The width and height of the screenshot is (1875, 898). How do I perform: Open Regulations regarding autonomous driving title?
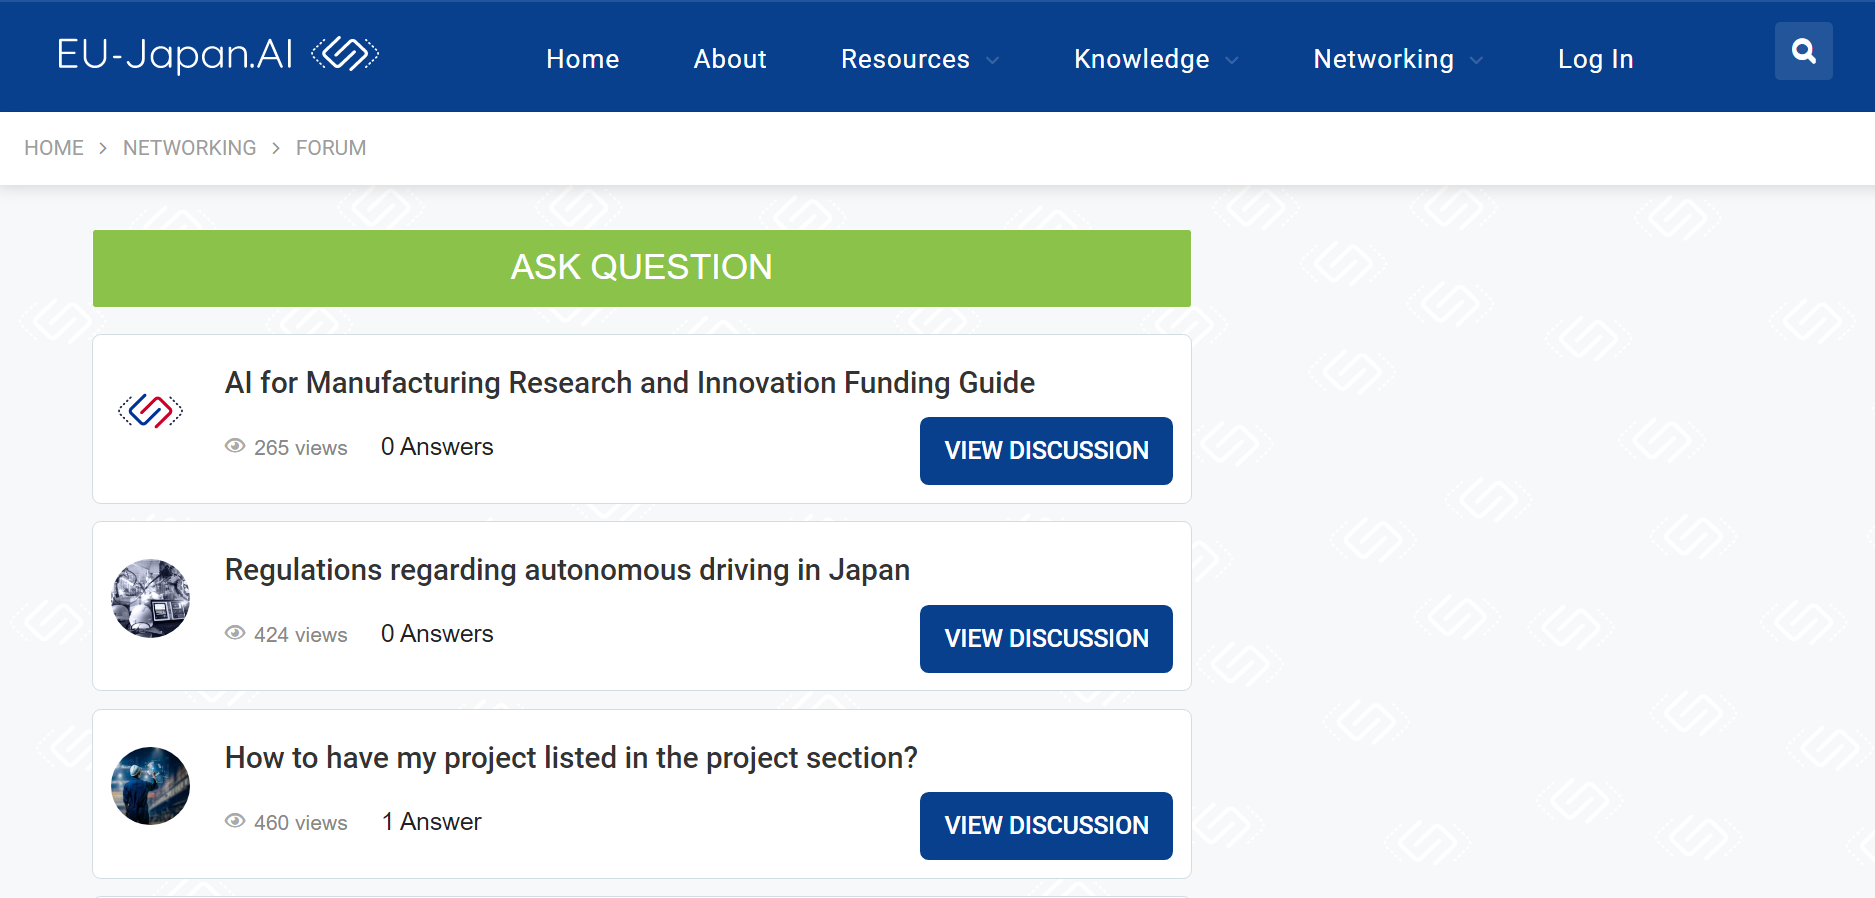pos(567,570)
